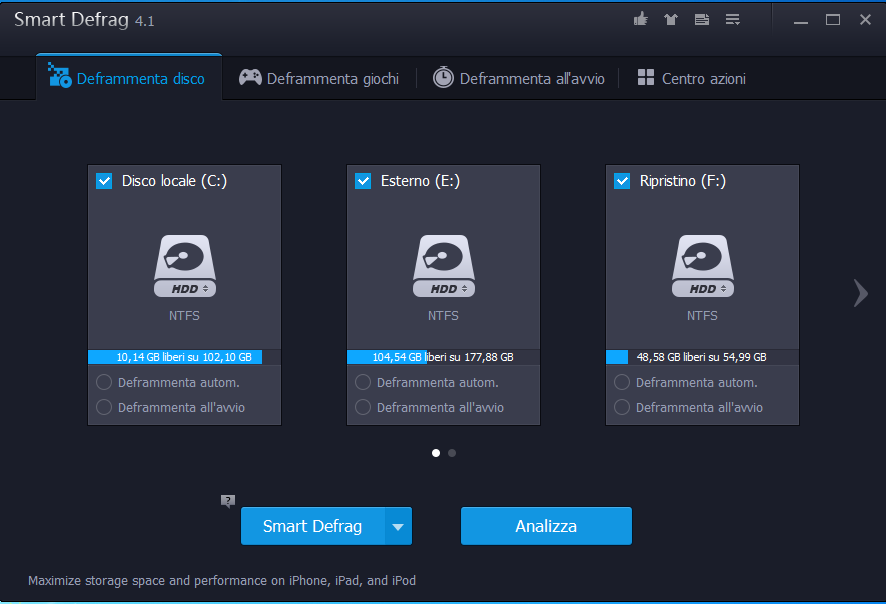Viewport: 886px width, 604px height.
Task: Click the C: drive free space bar
Action: pos(185,357)
